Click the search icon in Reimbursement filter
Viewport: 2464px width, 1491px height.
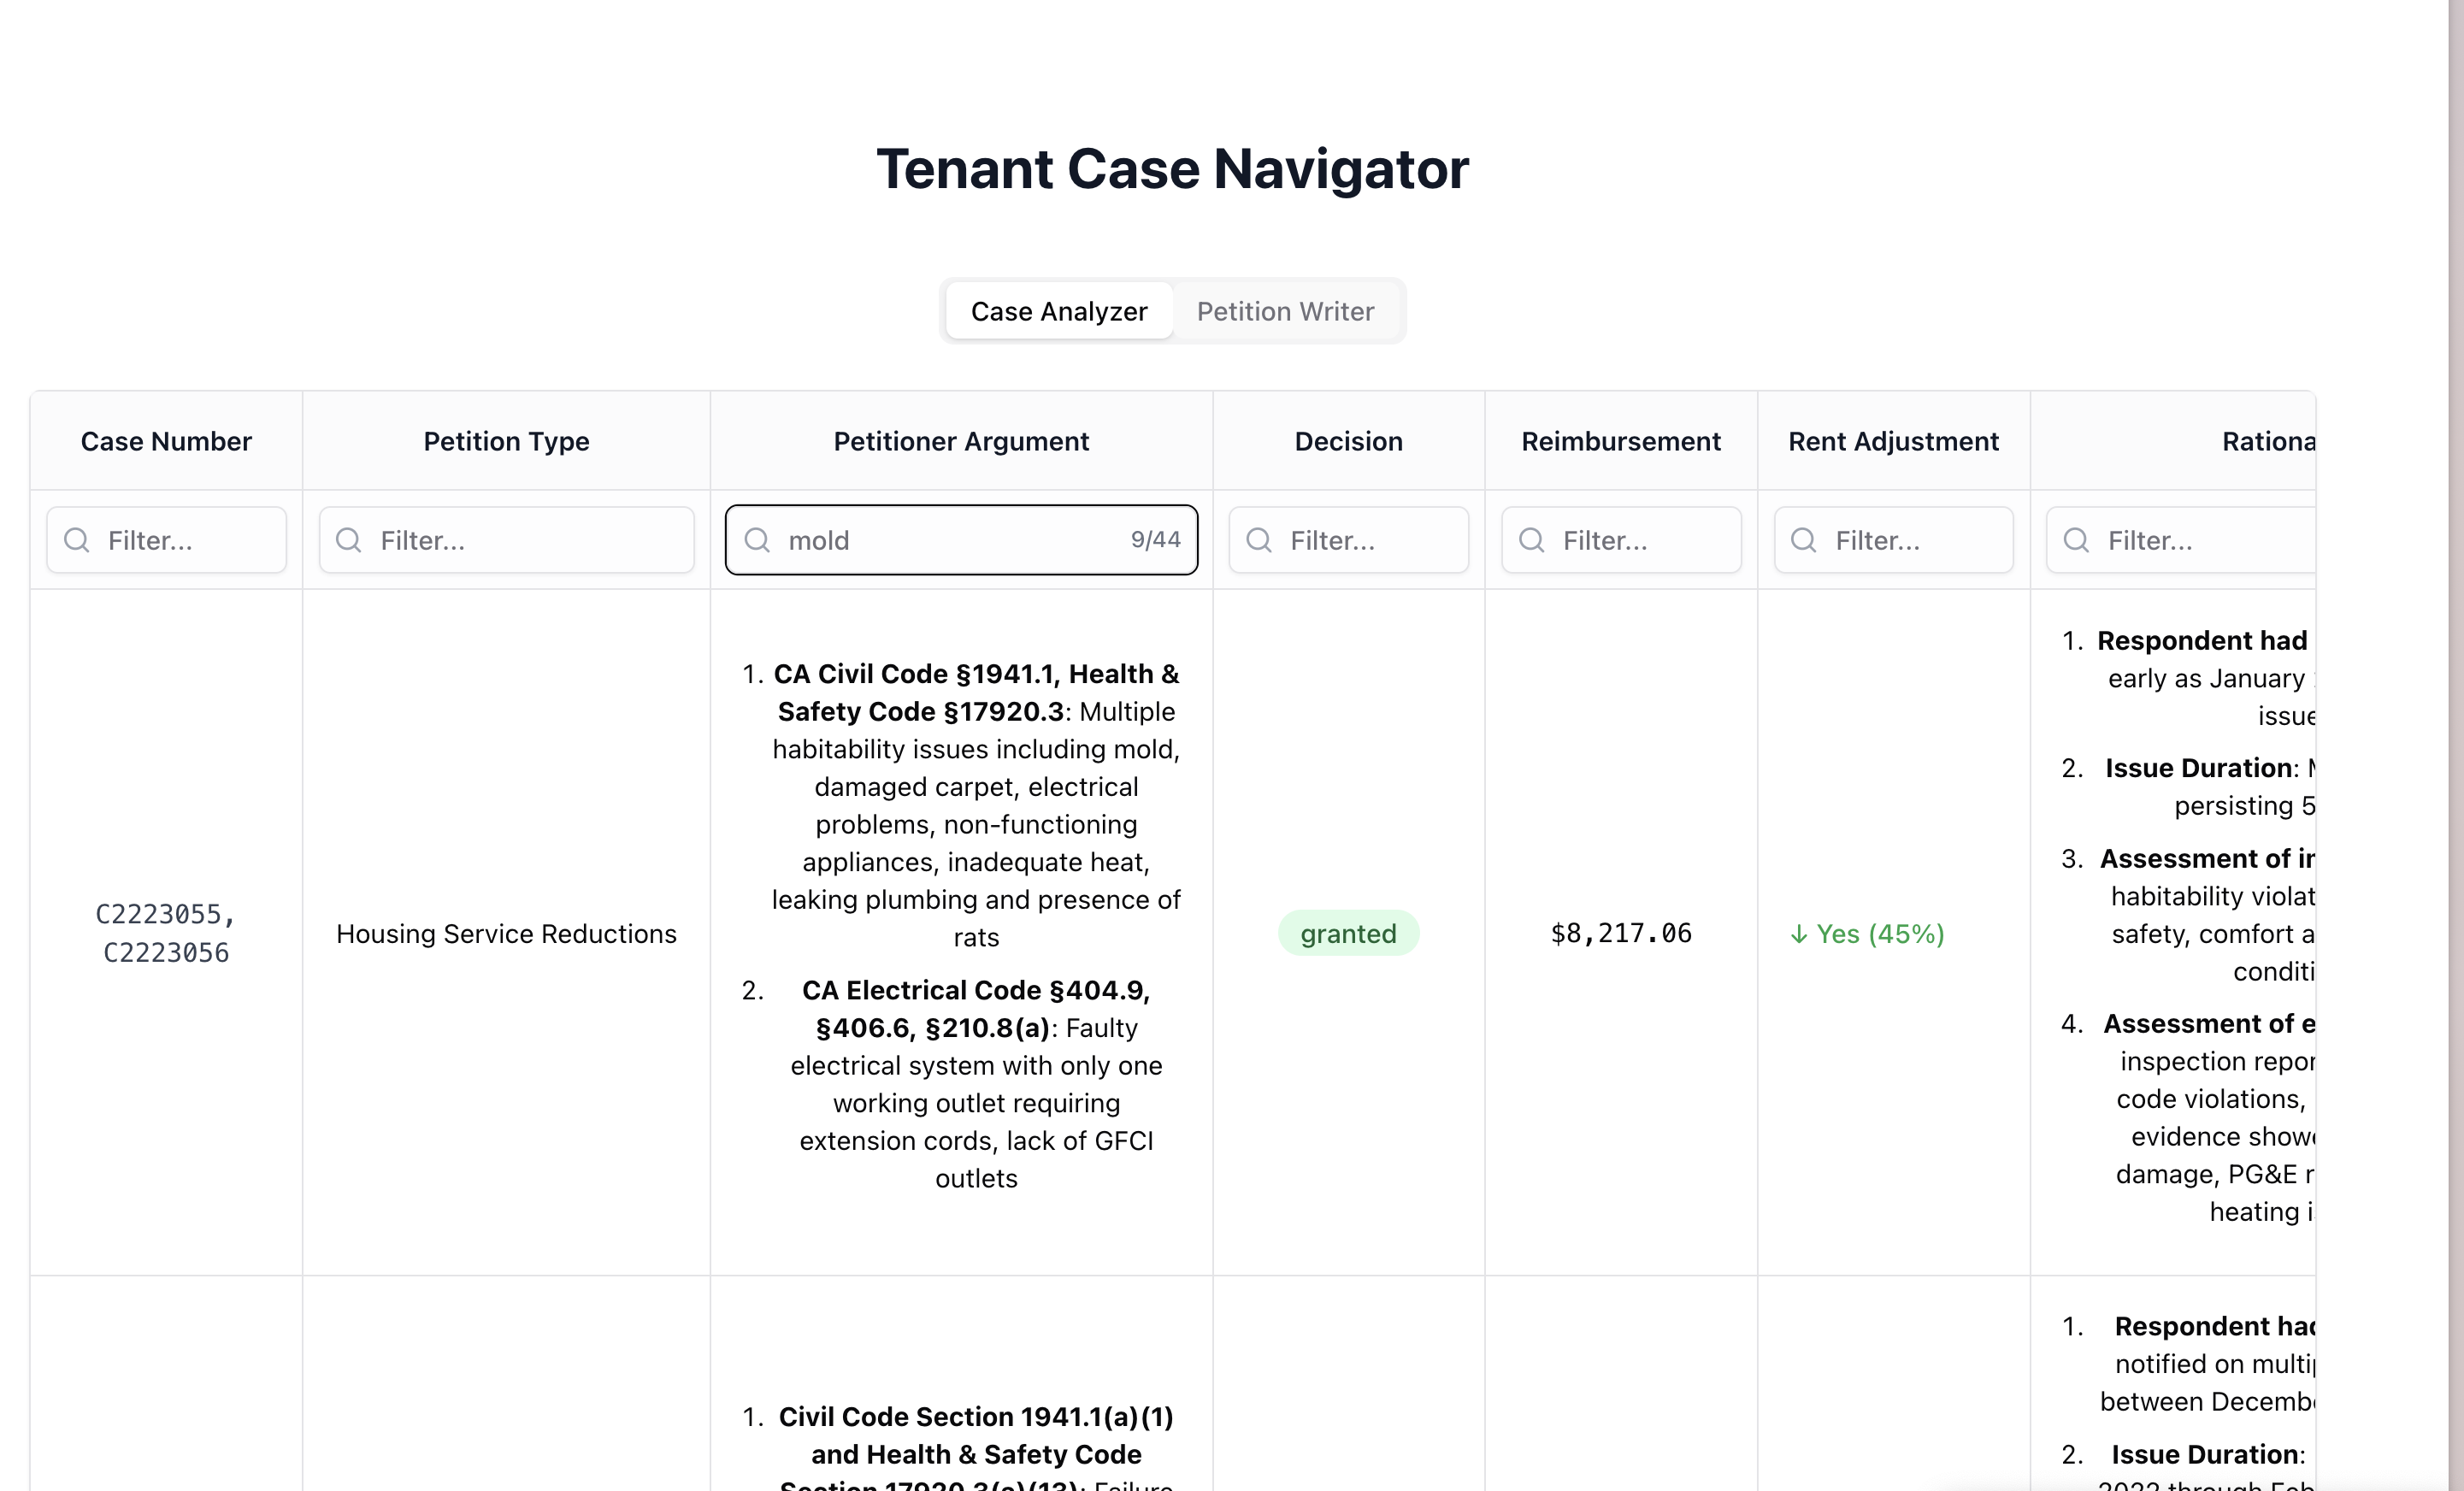(x=1532, y=540)
